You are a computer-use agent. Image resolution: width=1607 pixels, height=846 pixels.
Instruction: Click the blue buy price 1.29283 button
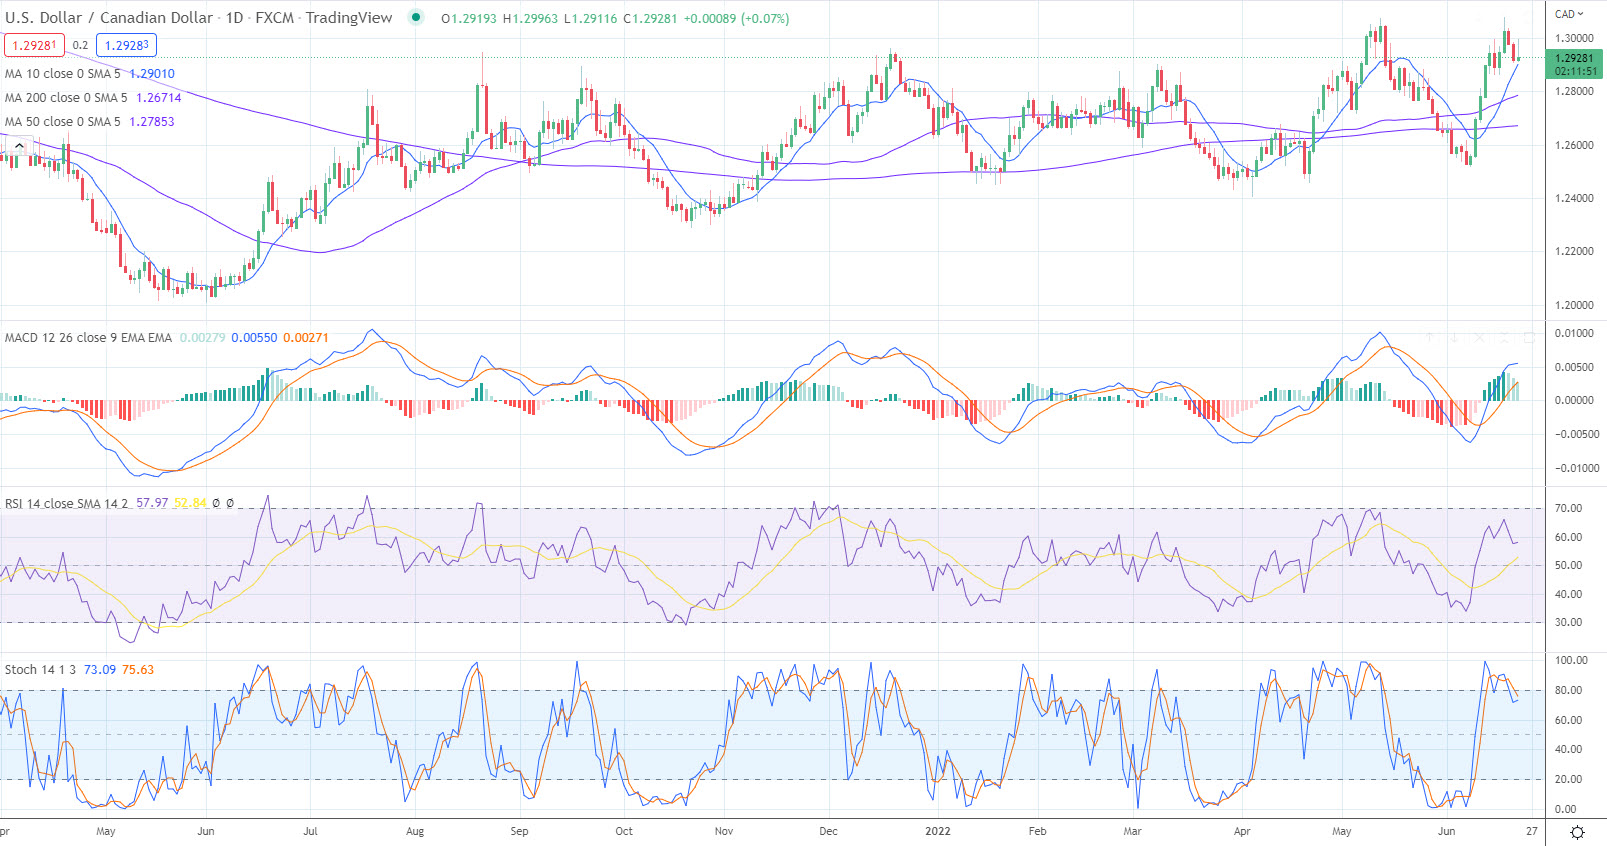pos(126,45)
